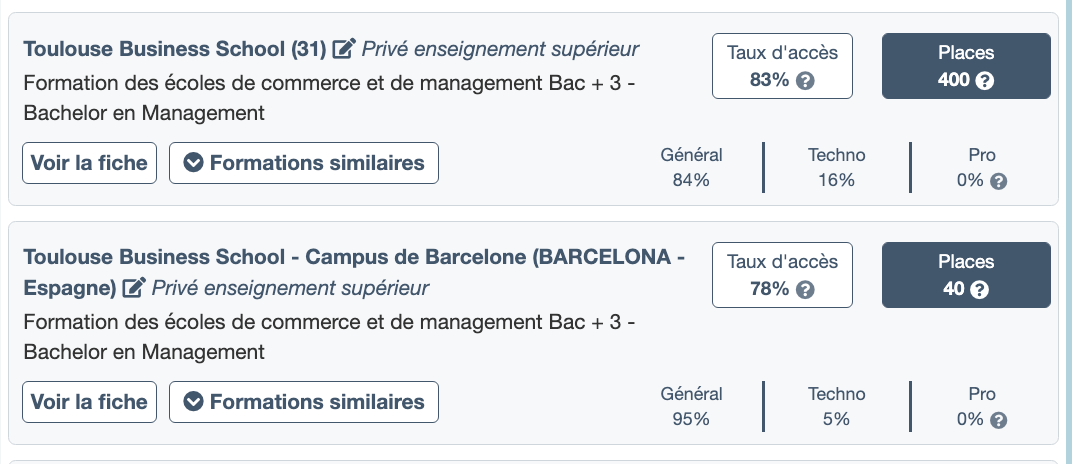Click edit icon next to Toulouse Business School (31)
The image size is (1072, 464).
point(345,48)
